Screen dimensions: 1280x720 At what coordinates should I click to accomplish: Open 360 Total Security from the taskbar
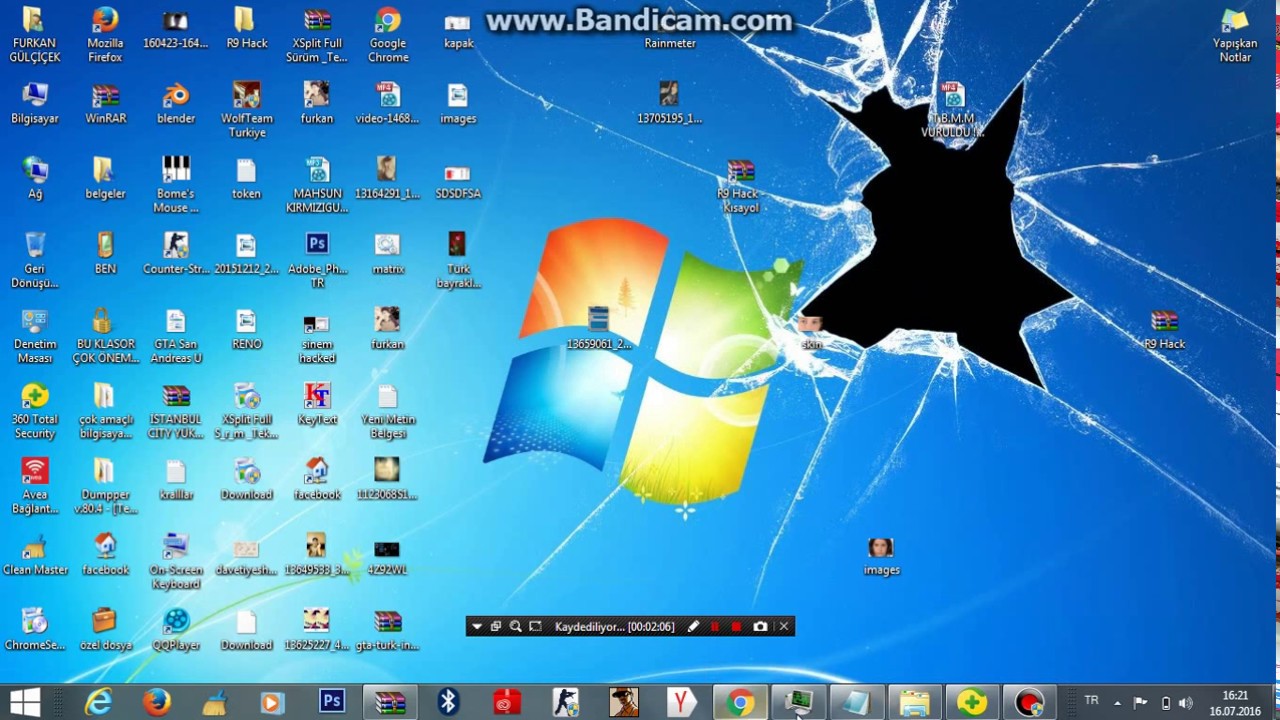[x=972, y=703]
